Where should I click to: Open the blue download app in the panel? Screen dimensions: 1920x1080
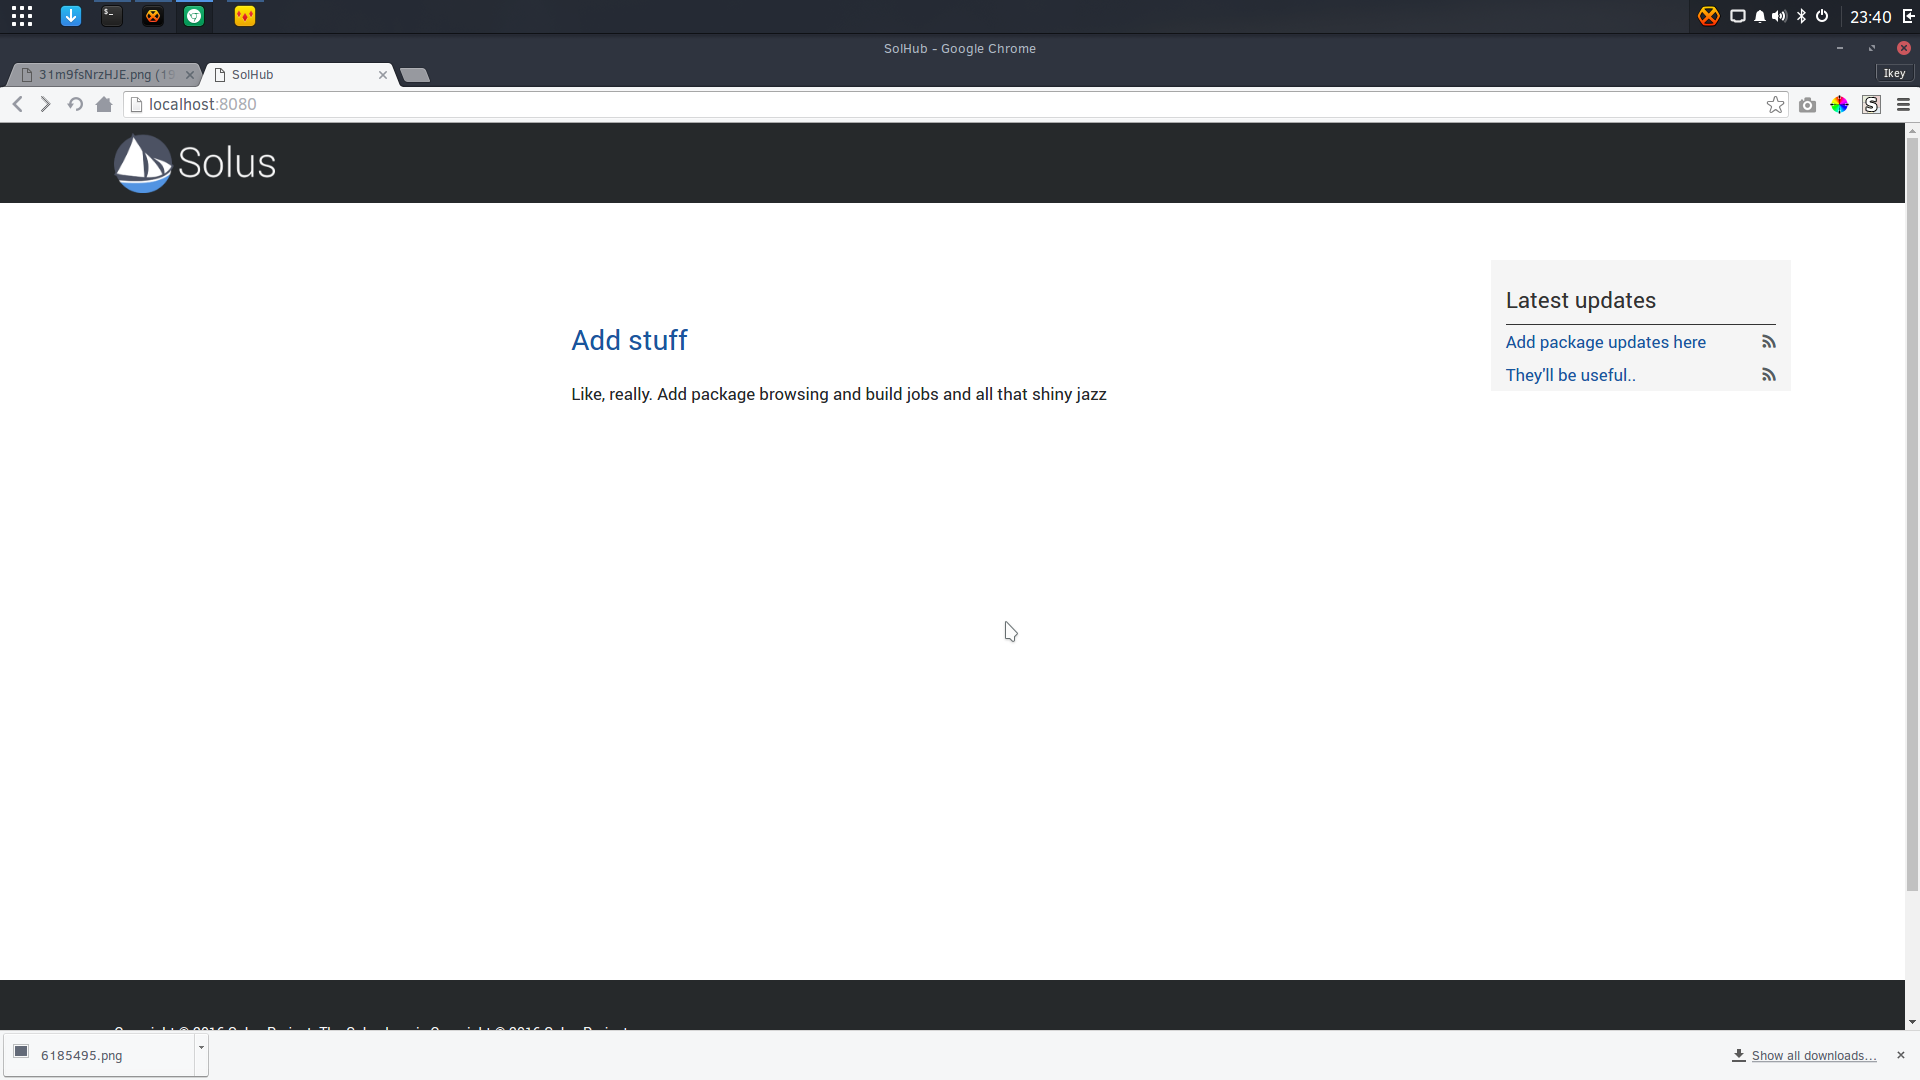(71, 16)
